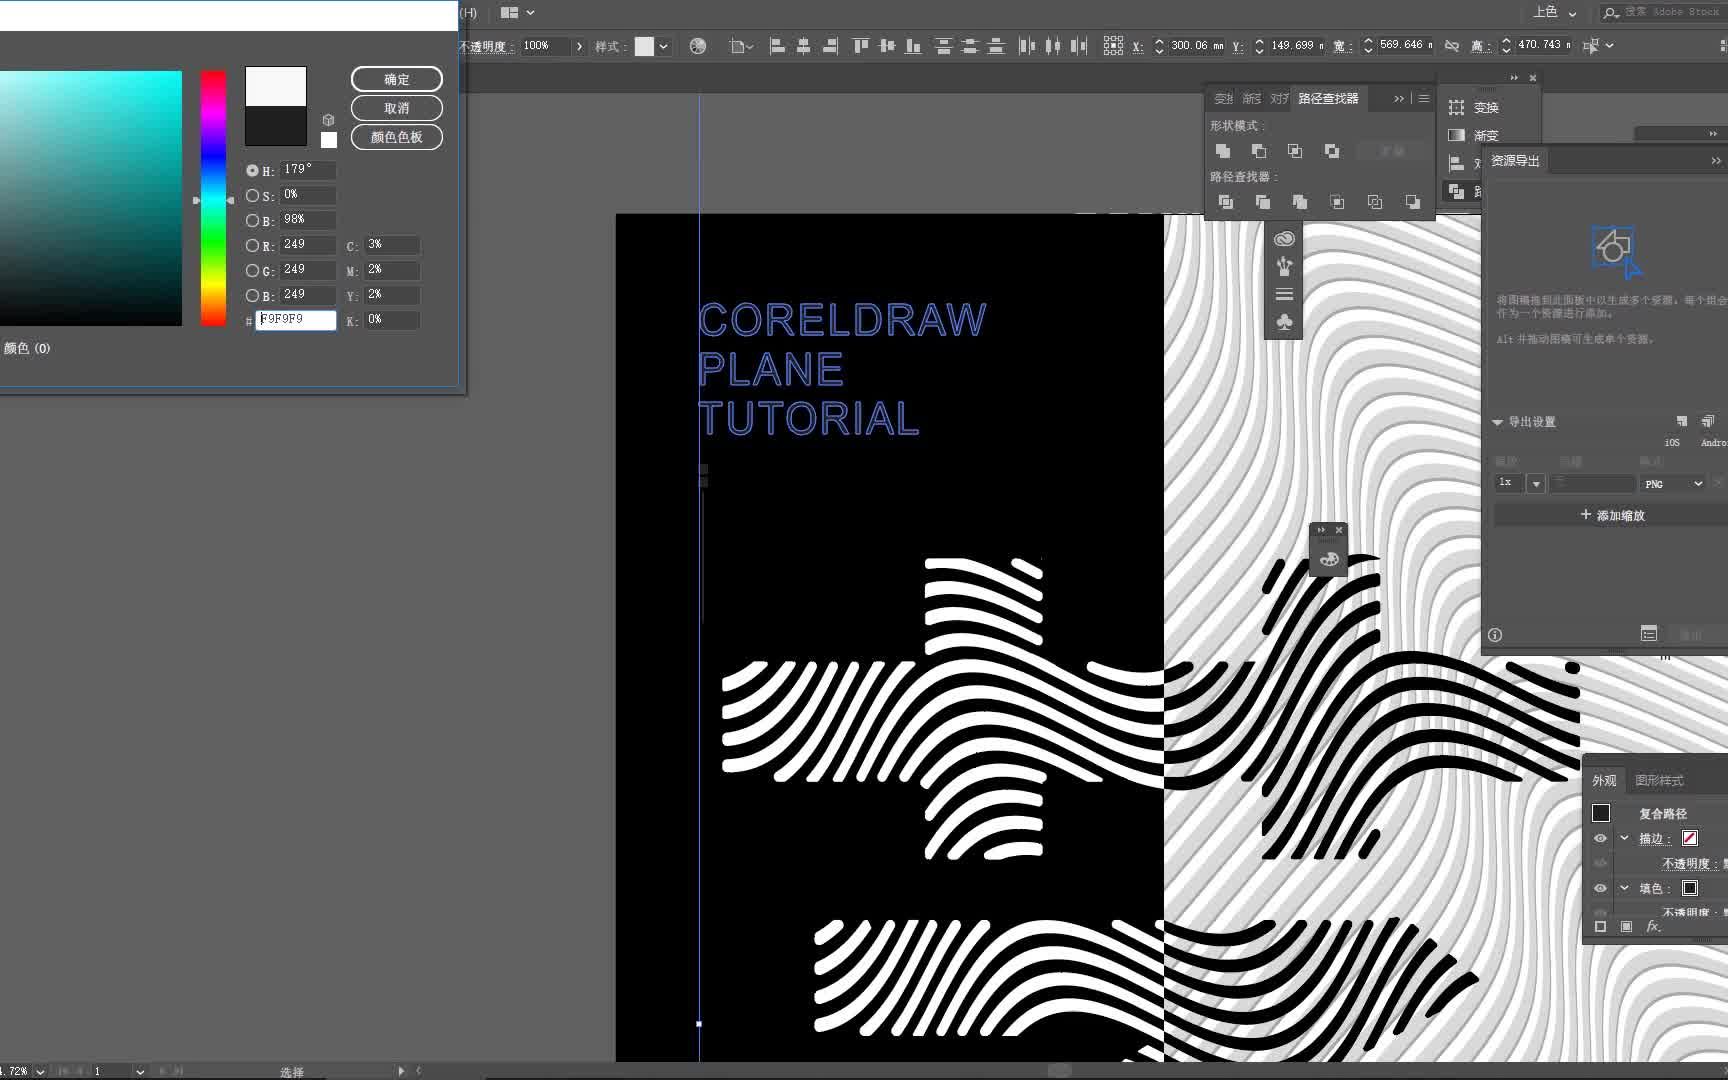The image size is (1728, 1080).
Task: Toggle constrain width and height link icon
Action: [1452, 46]
